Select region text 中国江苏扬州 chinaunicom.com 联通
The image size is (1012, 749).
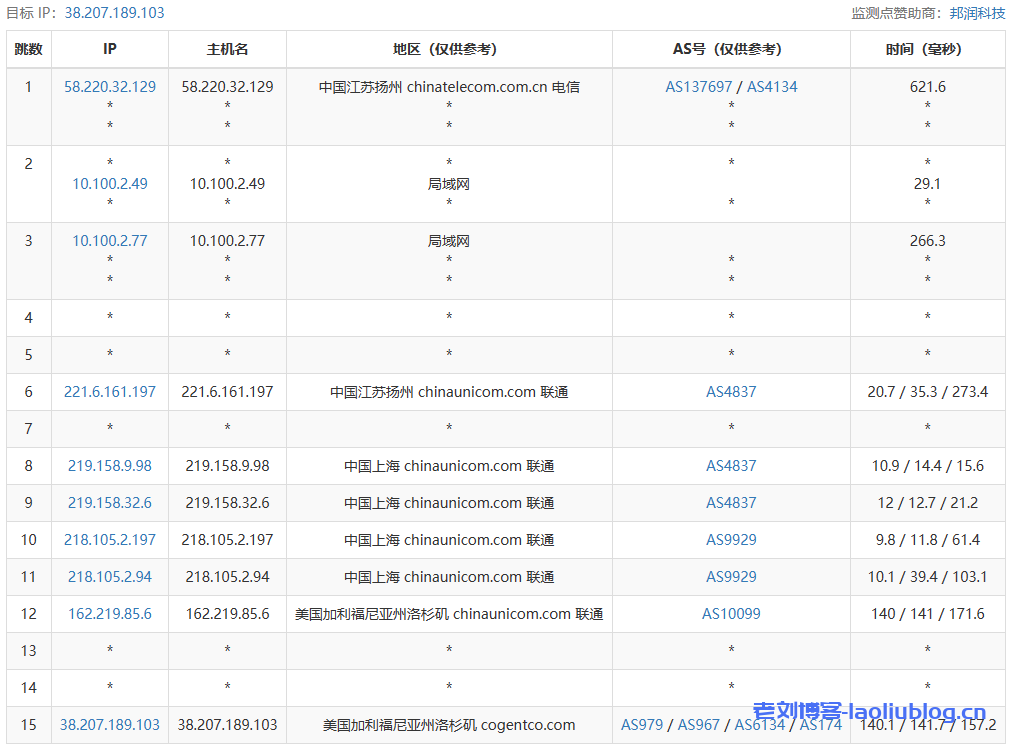(x=449, y=392)
